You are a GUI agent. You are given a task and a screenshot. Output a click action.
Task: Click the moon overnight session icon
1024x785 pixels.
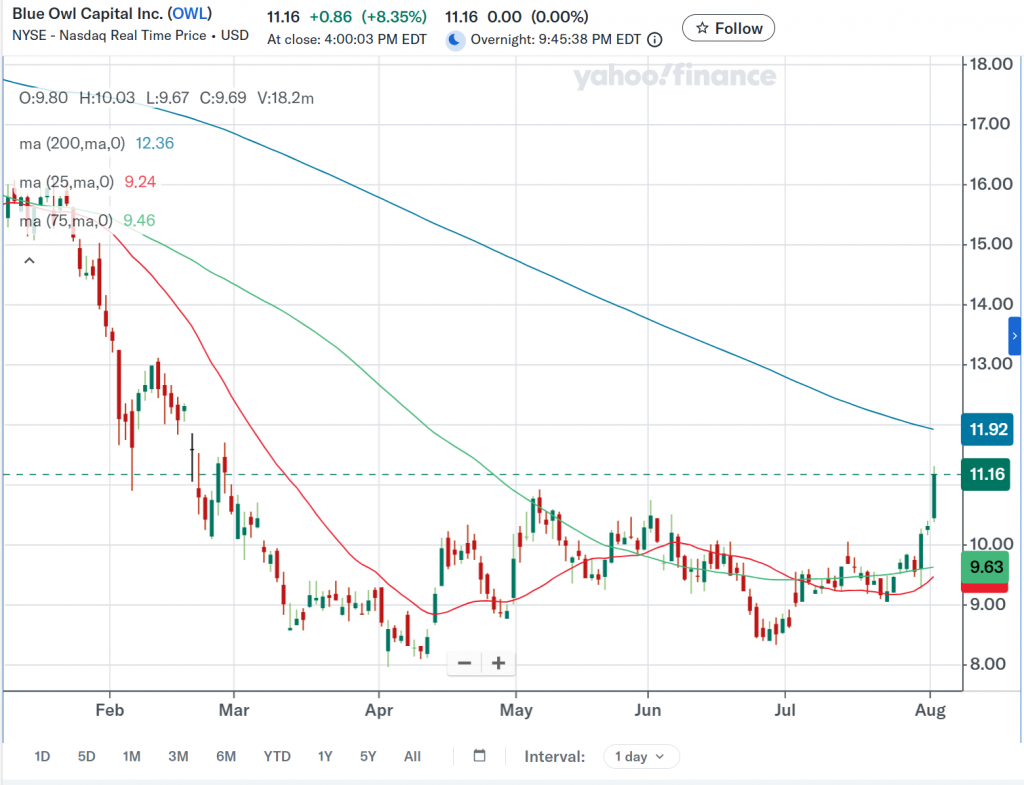[x=455, y=40]
